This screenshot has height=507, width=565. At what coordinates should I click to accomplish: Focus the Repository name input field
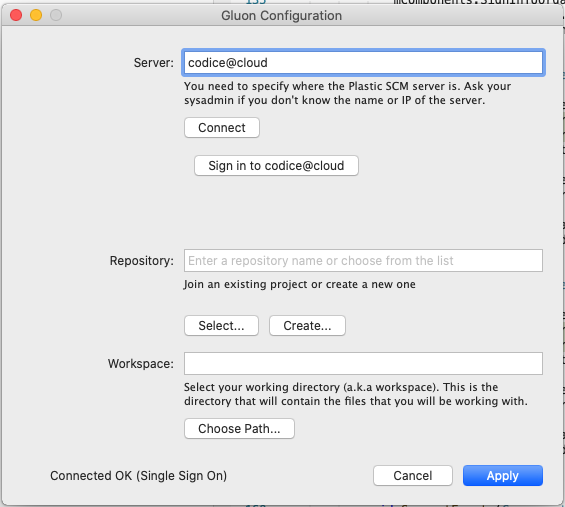click(x=363, y=261)
